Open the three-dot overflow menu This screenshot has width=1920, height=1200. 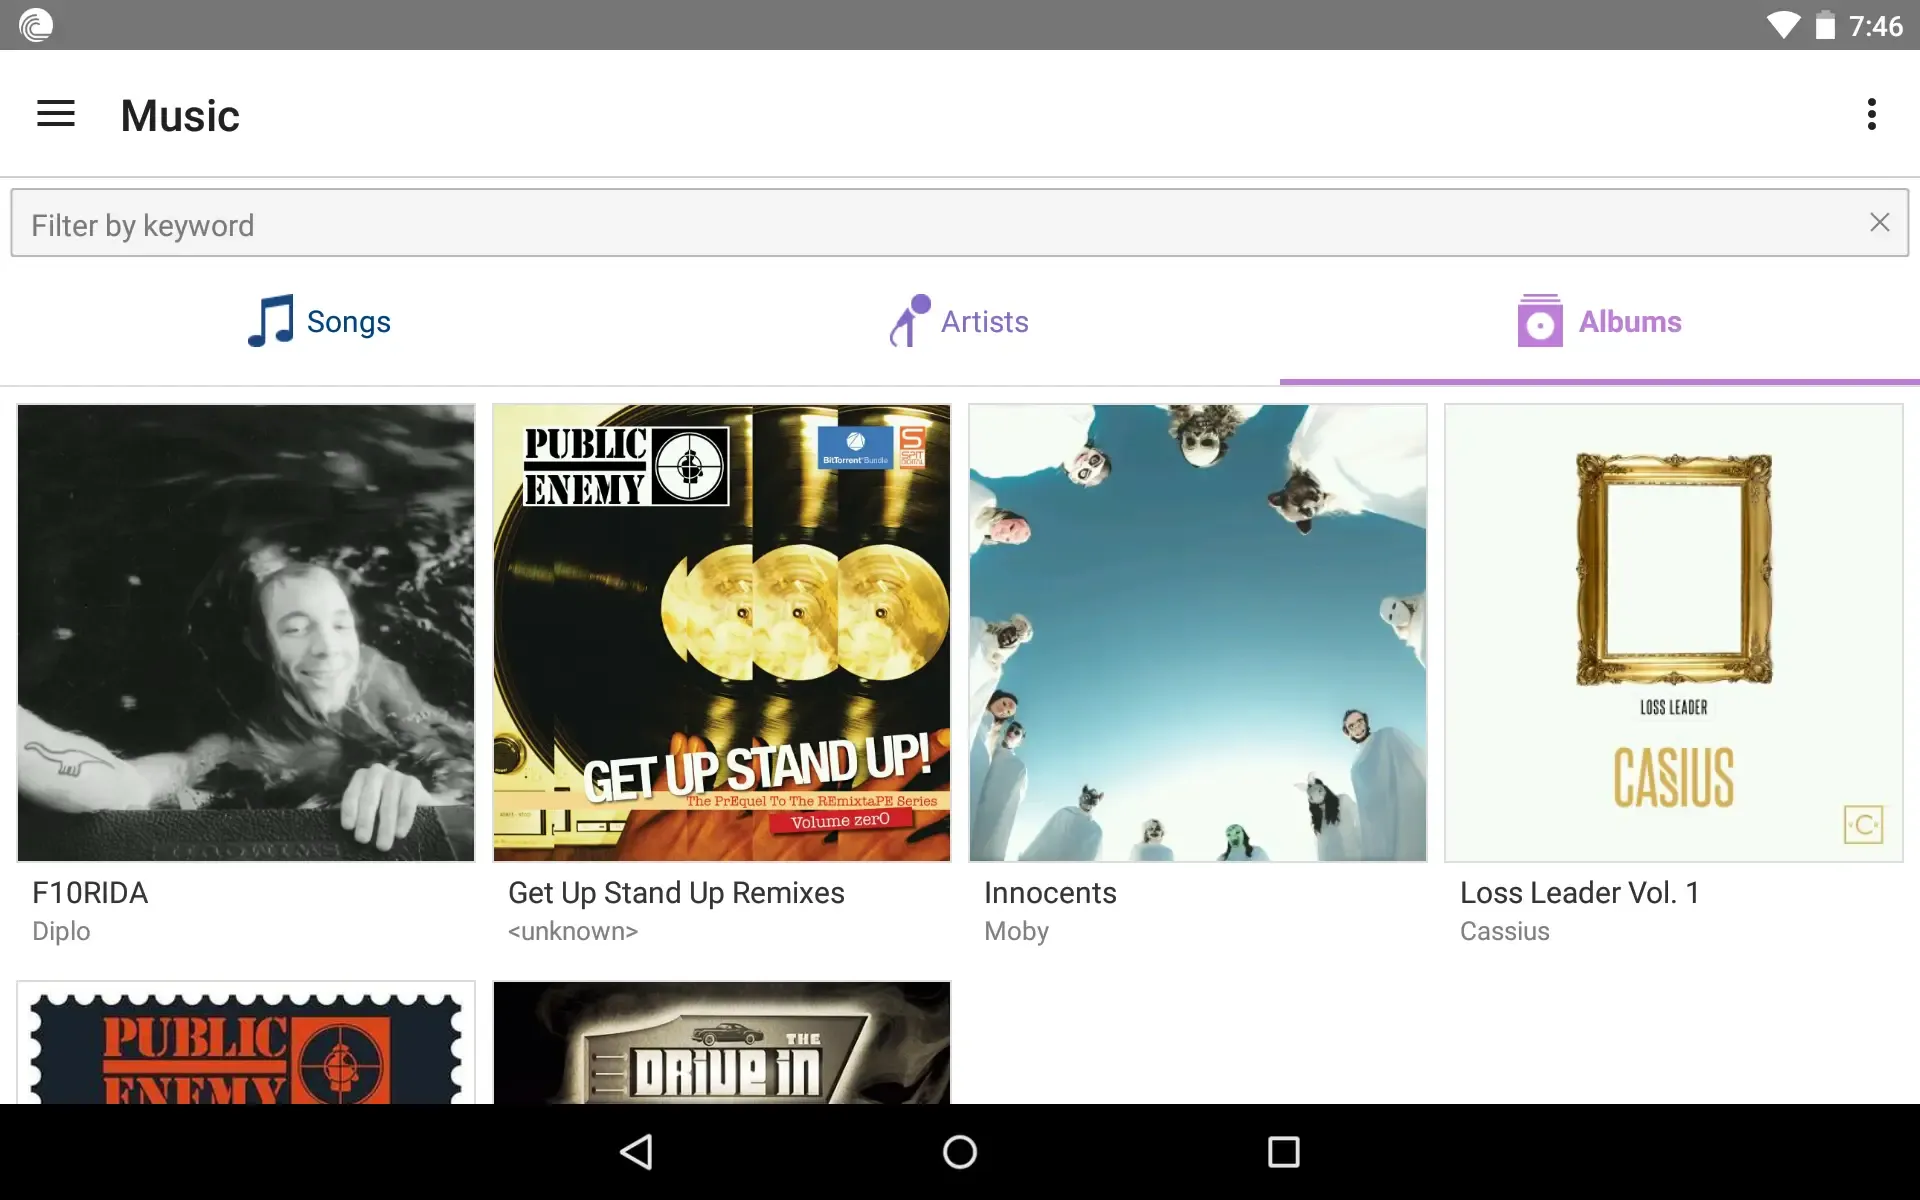[x=1872, y=114]
